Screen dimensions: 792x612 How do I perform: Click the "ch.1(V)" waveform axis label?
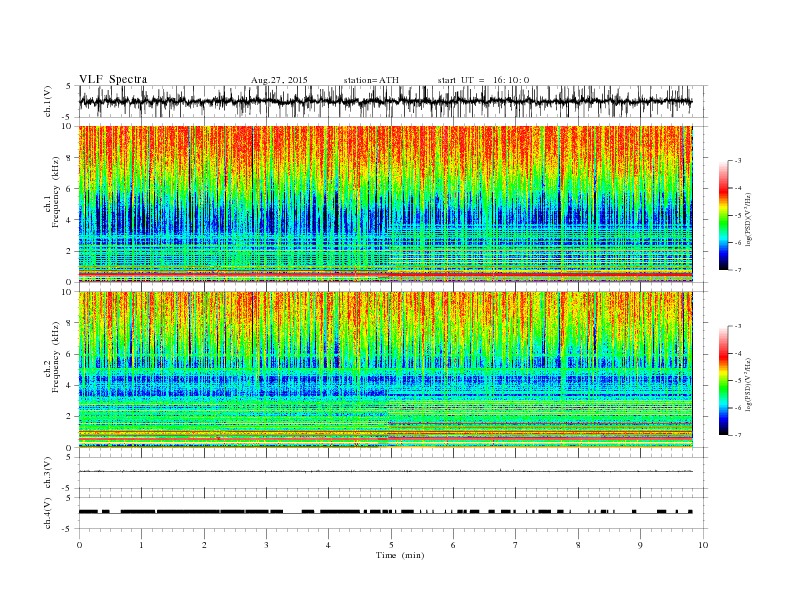(x=47, y=102)
